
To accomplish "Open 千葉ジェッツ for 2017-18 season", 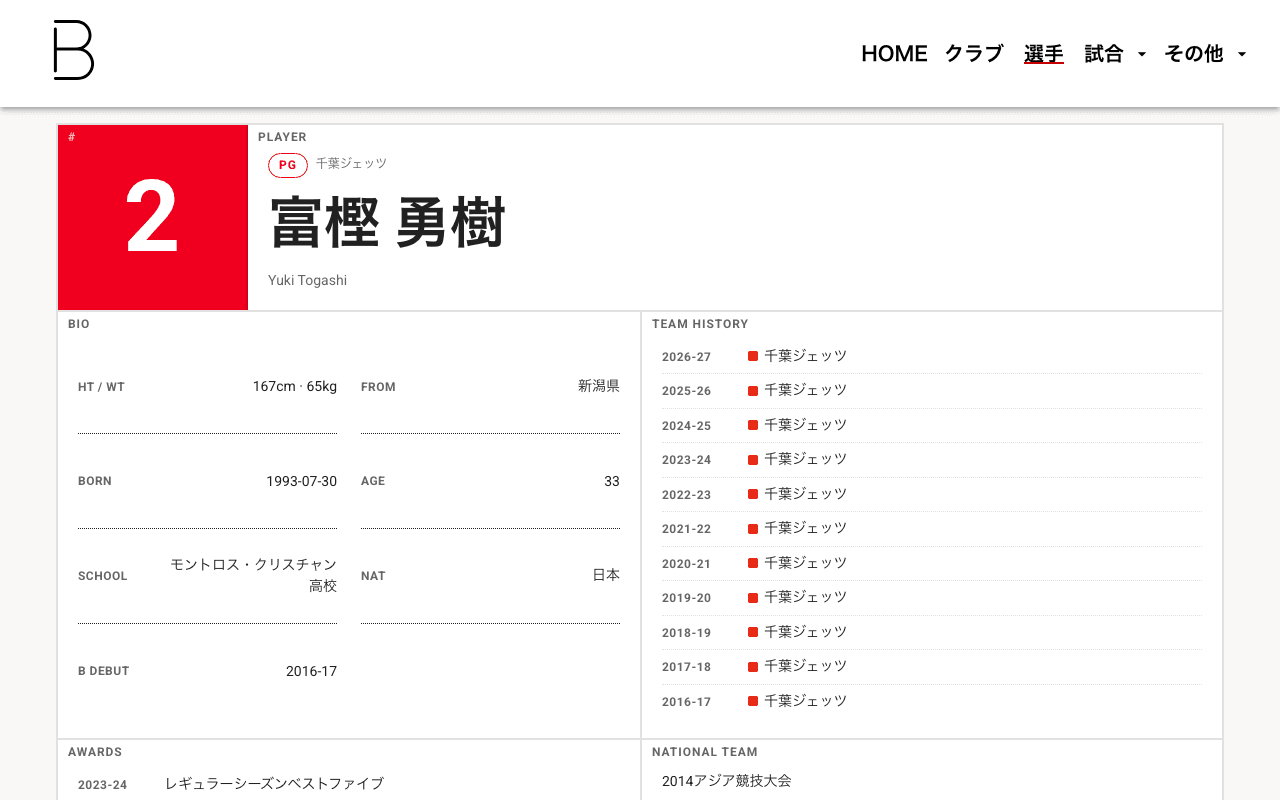I will click(x=805, y=666).
